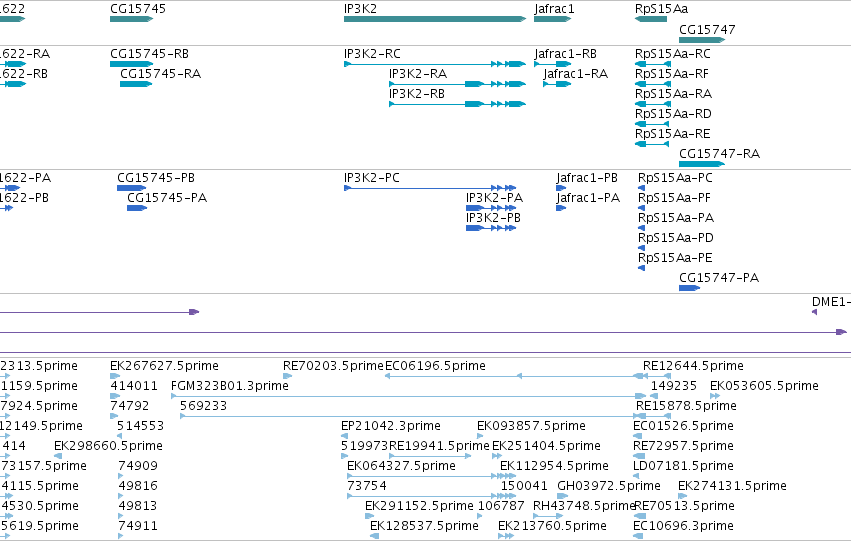851x541 pixels.
Task: Select CG15745-RA transcript label
Action: [x=160, y=74]
